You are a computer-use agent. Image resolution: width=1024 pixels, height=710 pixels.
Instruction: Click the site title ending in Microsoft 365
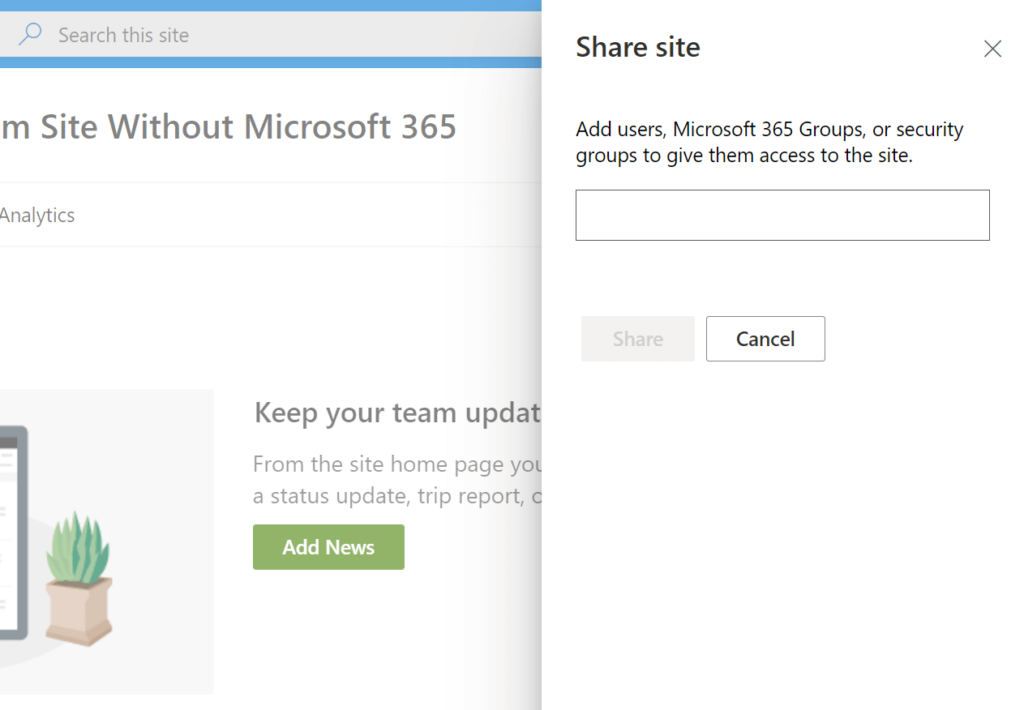point(228,126)
